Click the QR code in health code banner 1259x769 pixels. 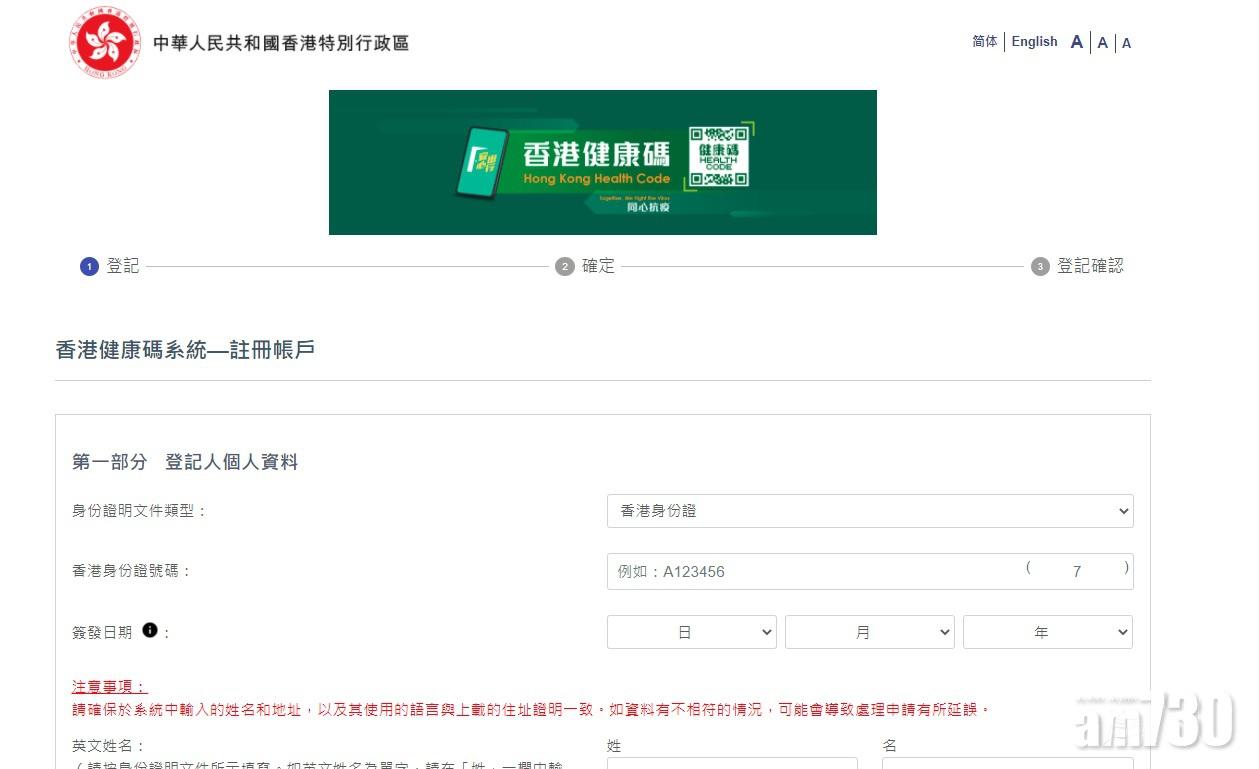[718, 156]
